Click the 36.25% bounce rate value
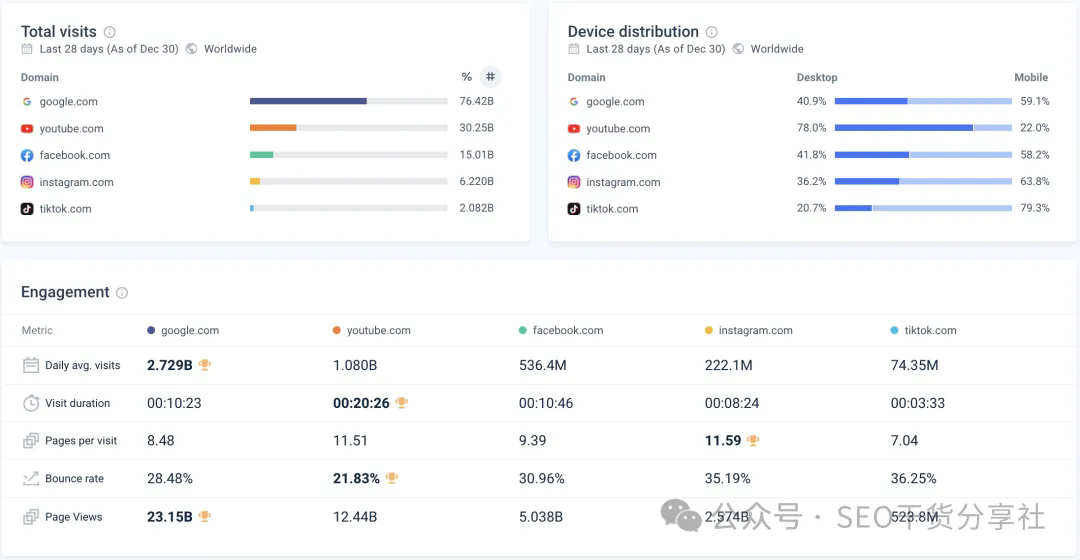Viewport: 1080px width, 560px height. 913,478
